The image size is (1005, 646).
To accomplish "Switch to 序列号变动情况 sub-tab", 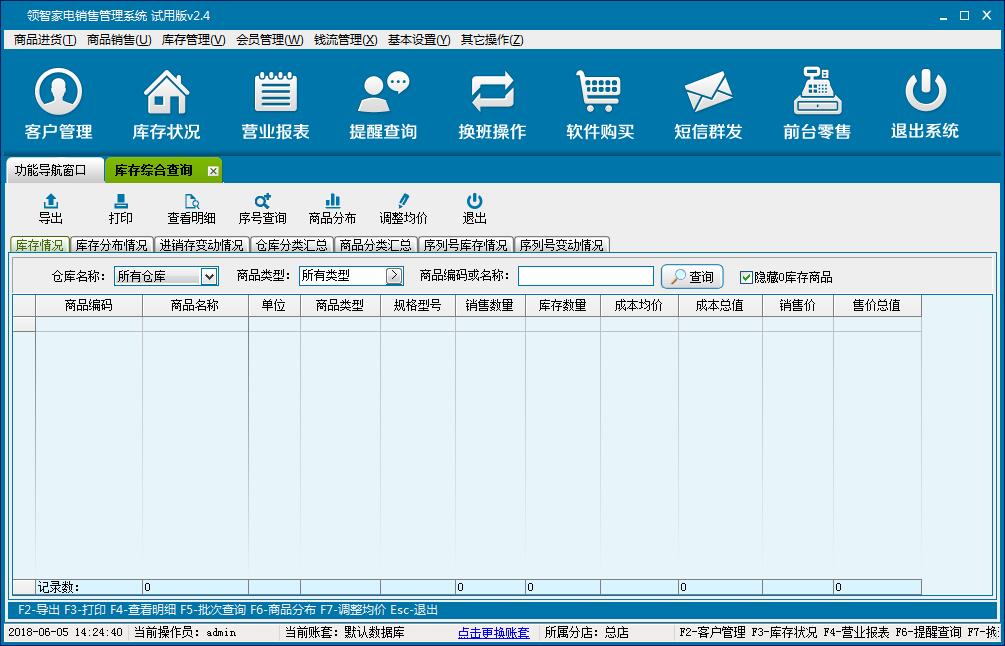I will 561,245.
